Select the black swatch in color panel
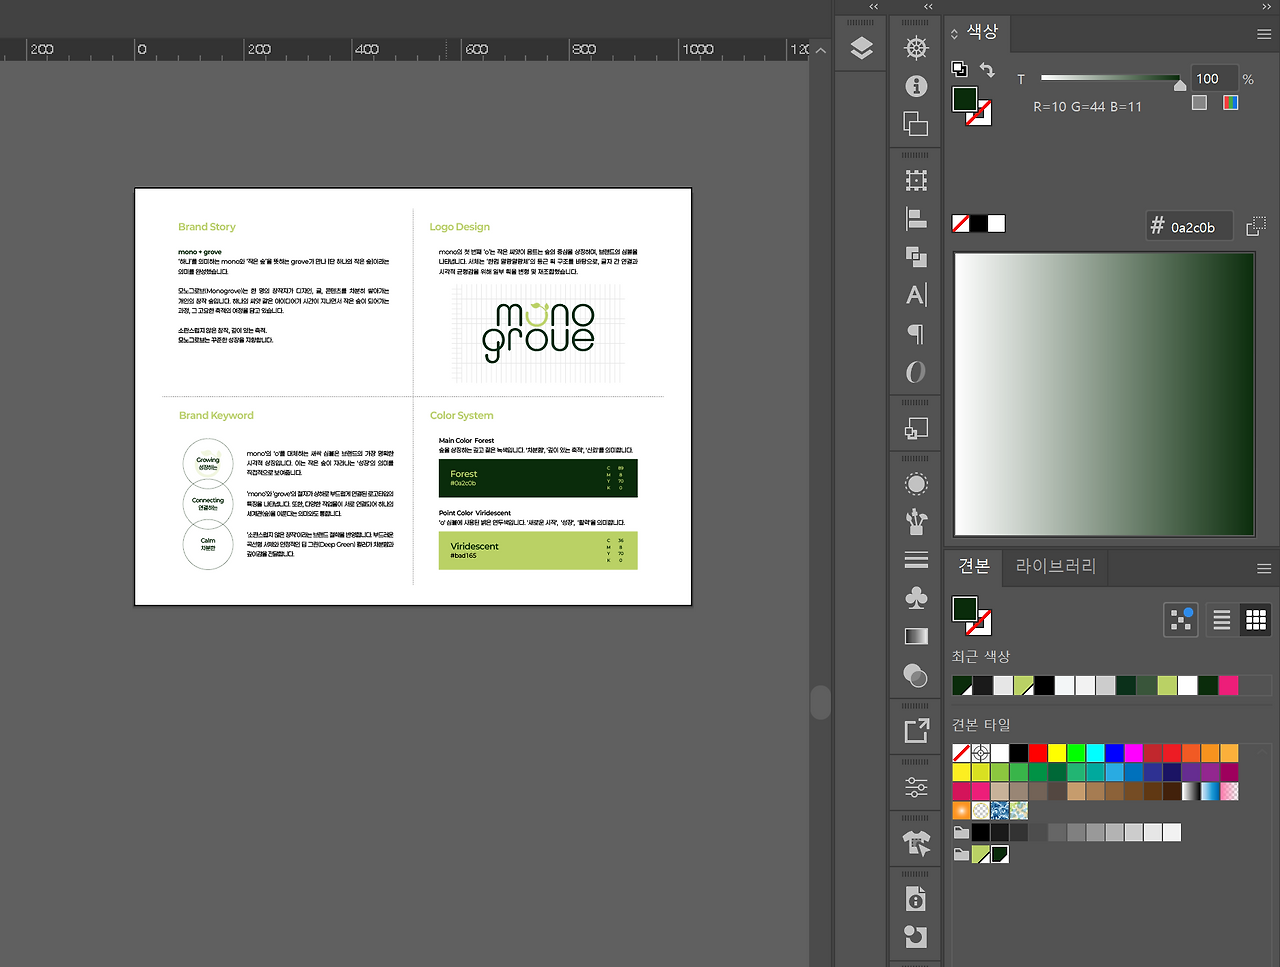The image size is (1280, 967). coord(979,223)
